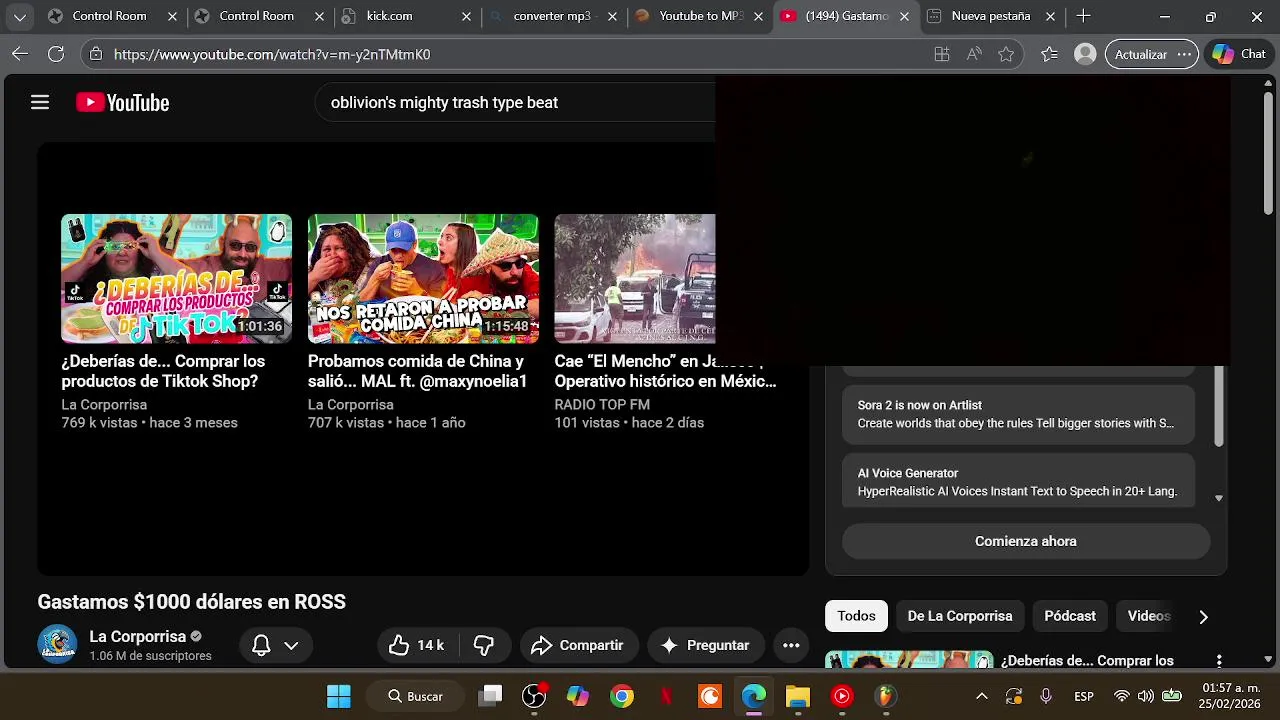Screen dimensions: 1280x720
Task: Open the Edge add-to-apps icon in the address bar
Action: pyautogui.click(x=941, y=54)
